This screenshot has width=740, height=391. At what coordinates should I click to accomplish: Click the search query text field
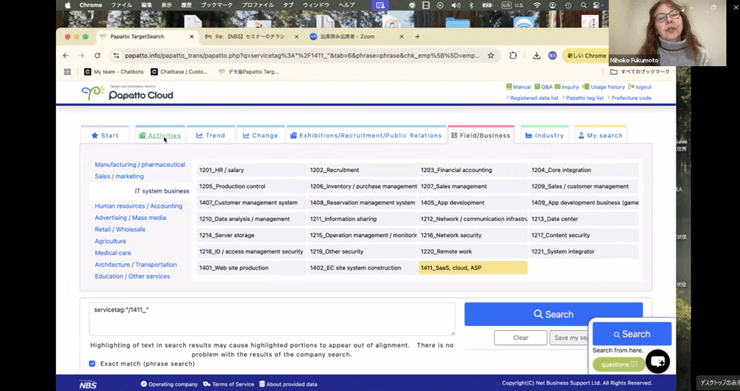[272, 319]
